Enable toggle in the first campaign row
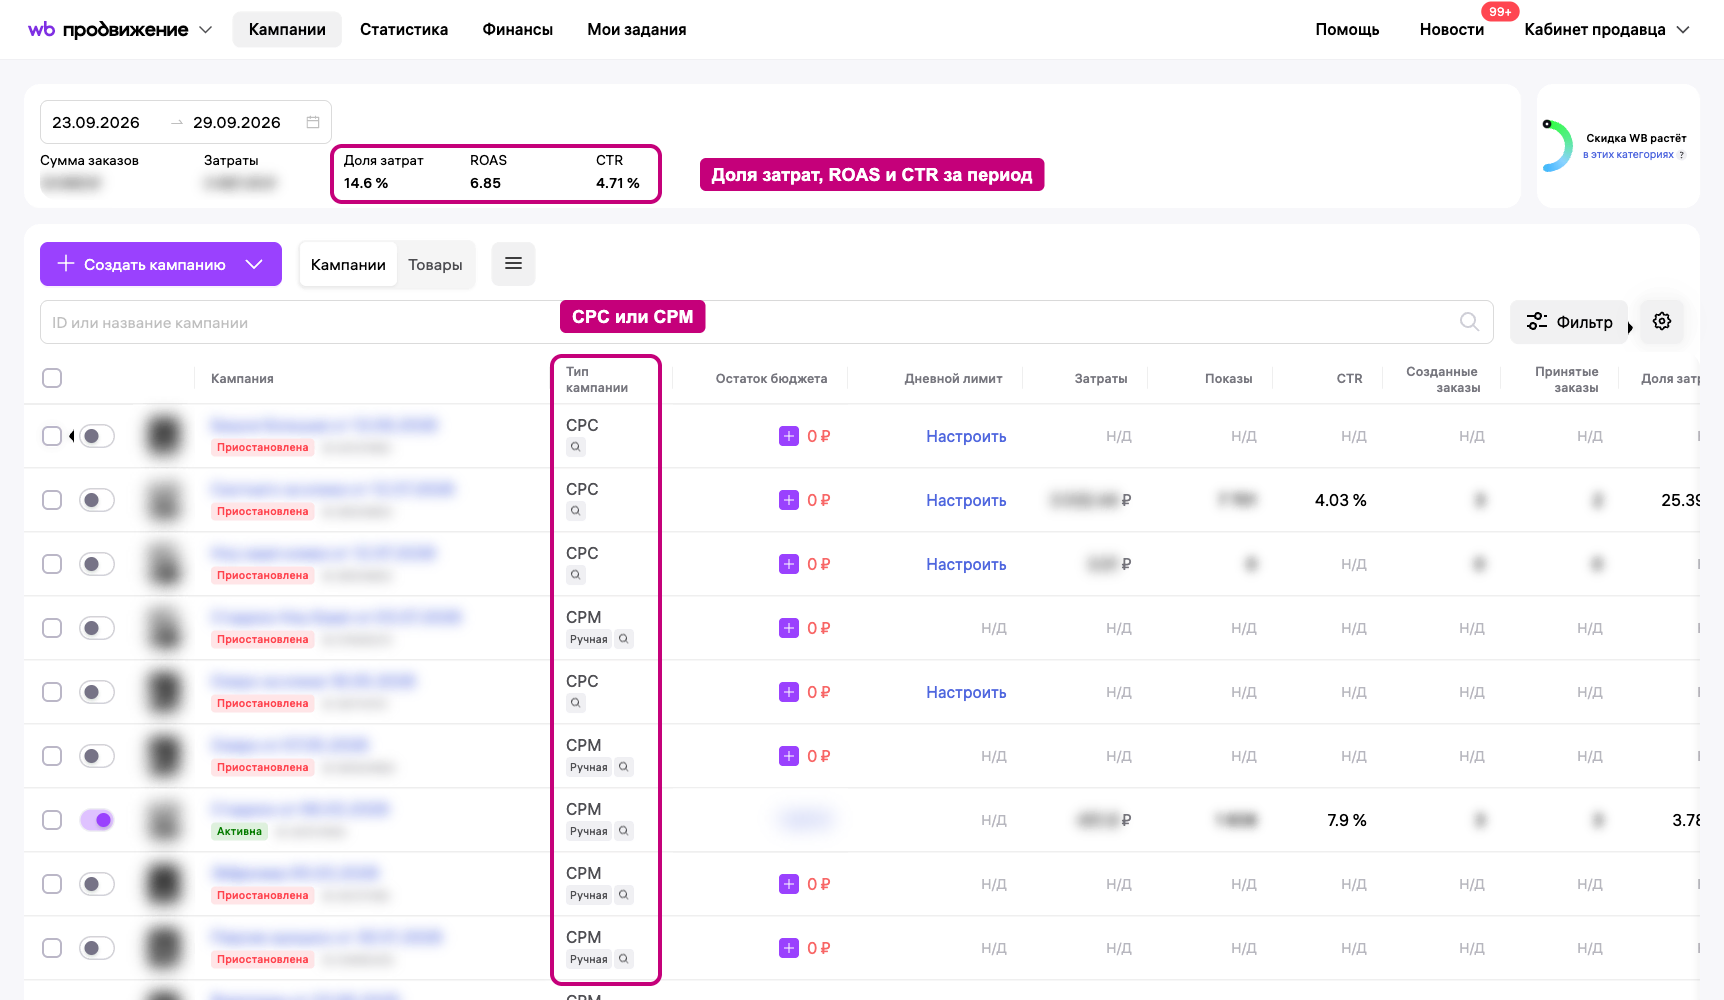This screenshot has height=1000, width=1724. pyautogui.click(x=97, y=436)
